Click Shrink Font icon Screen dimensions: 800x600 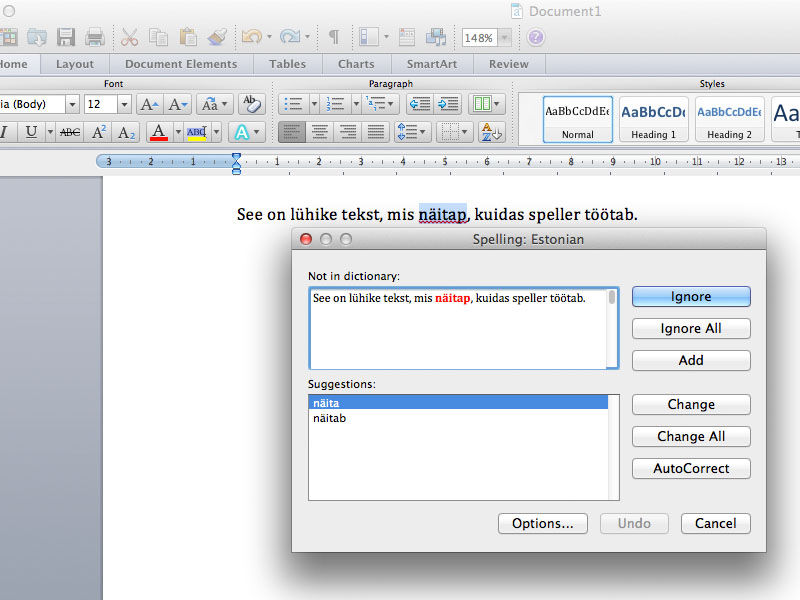[178, 105]
